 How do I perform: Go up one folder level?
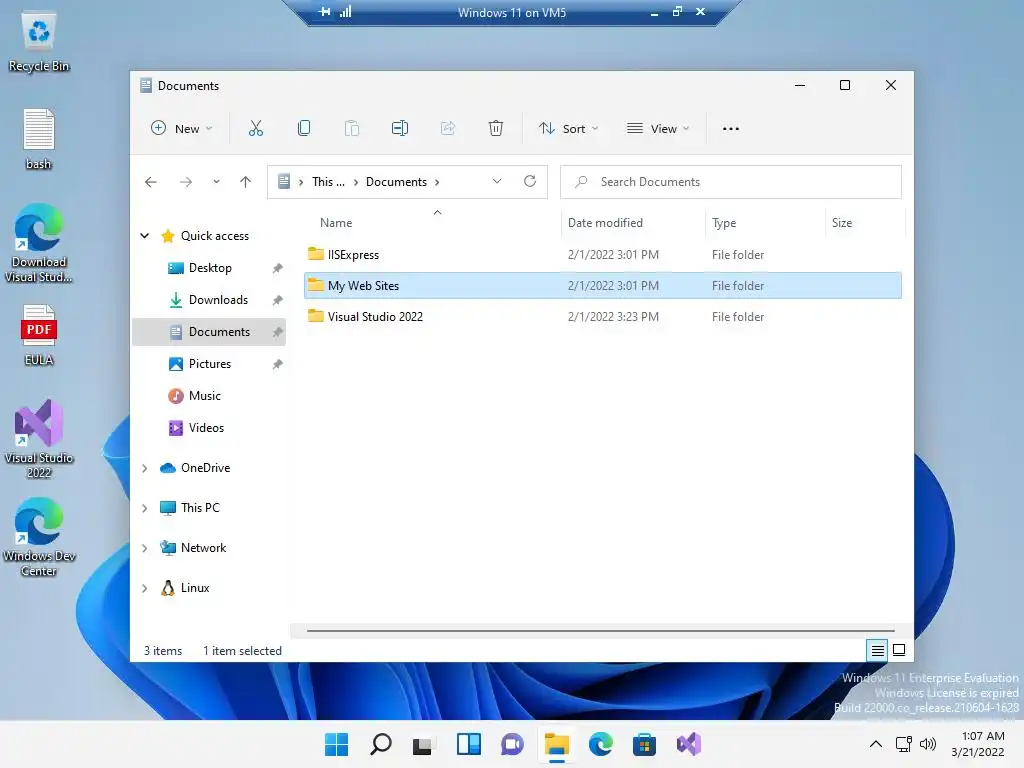click(246, 182)
